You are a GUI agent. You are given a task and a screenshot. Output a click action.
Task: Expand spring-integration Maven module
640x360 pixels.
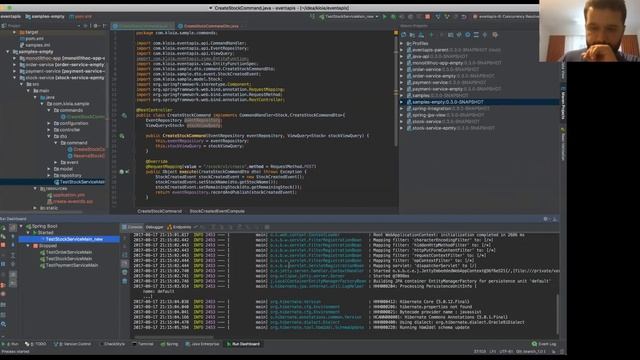(402, 109)
